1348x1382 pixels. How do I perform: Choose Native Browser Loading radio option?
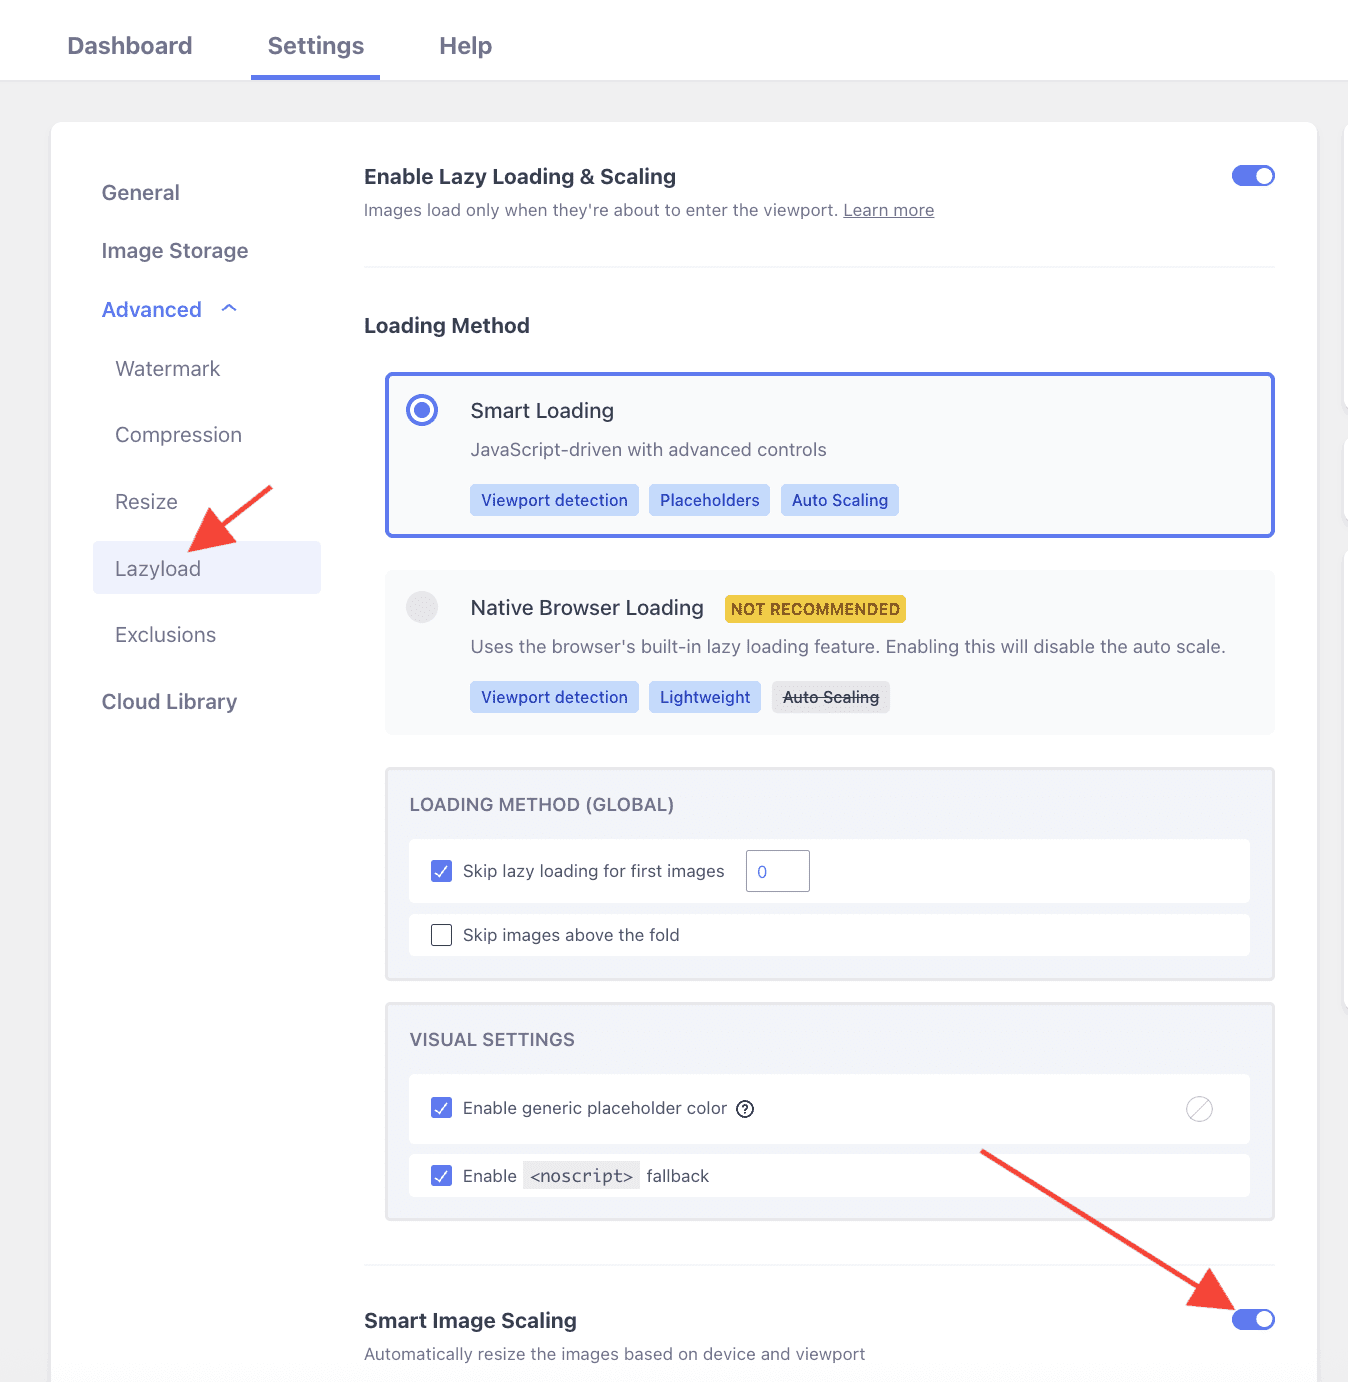point(422,607)
